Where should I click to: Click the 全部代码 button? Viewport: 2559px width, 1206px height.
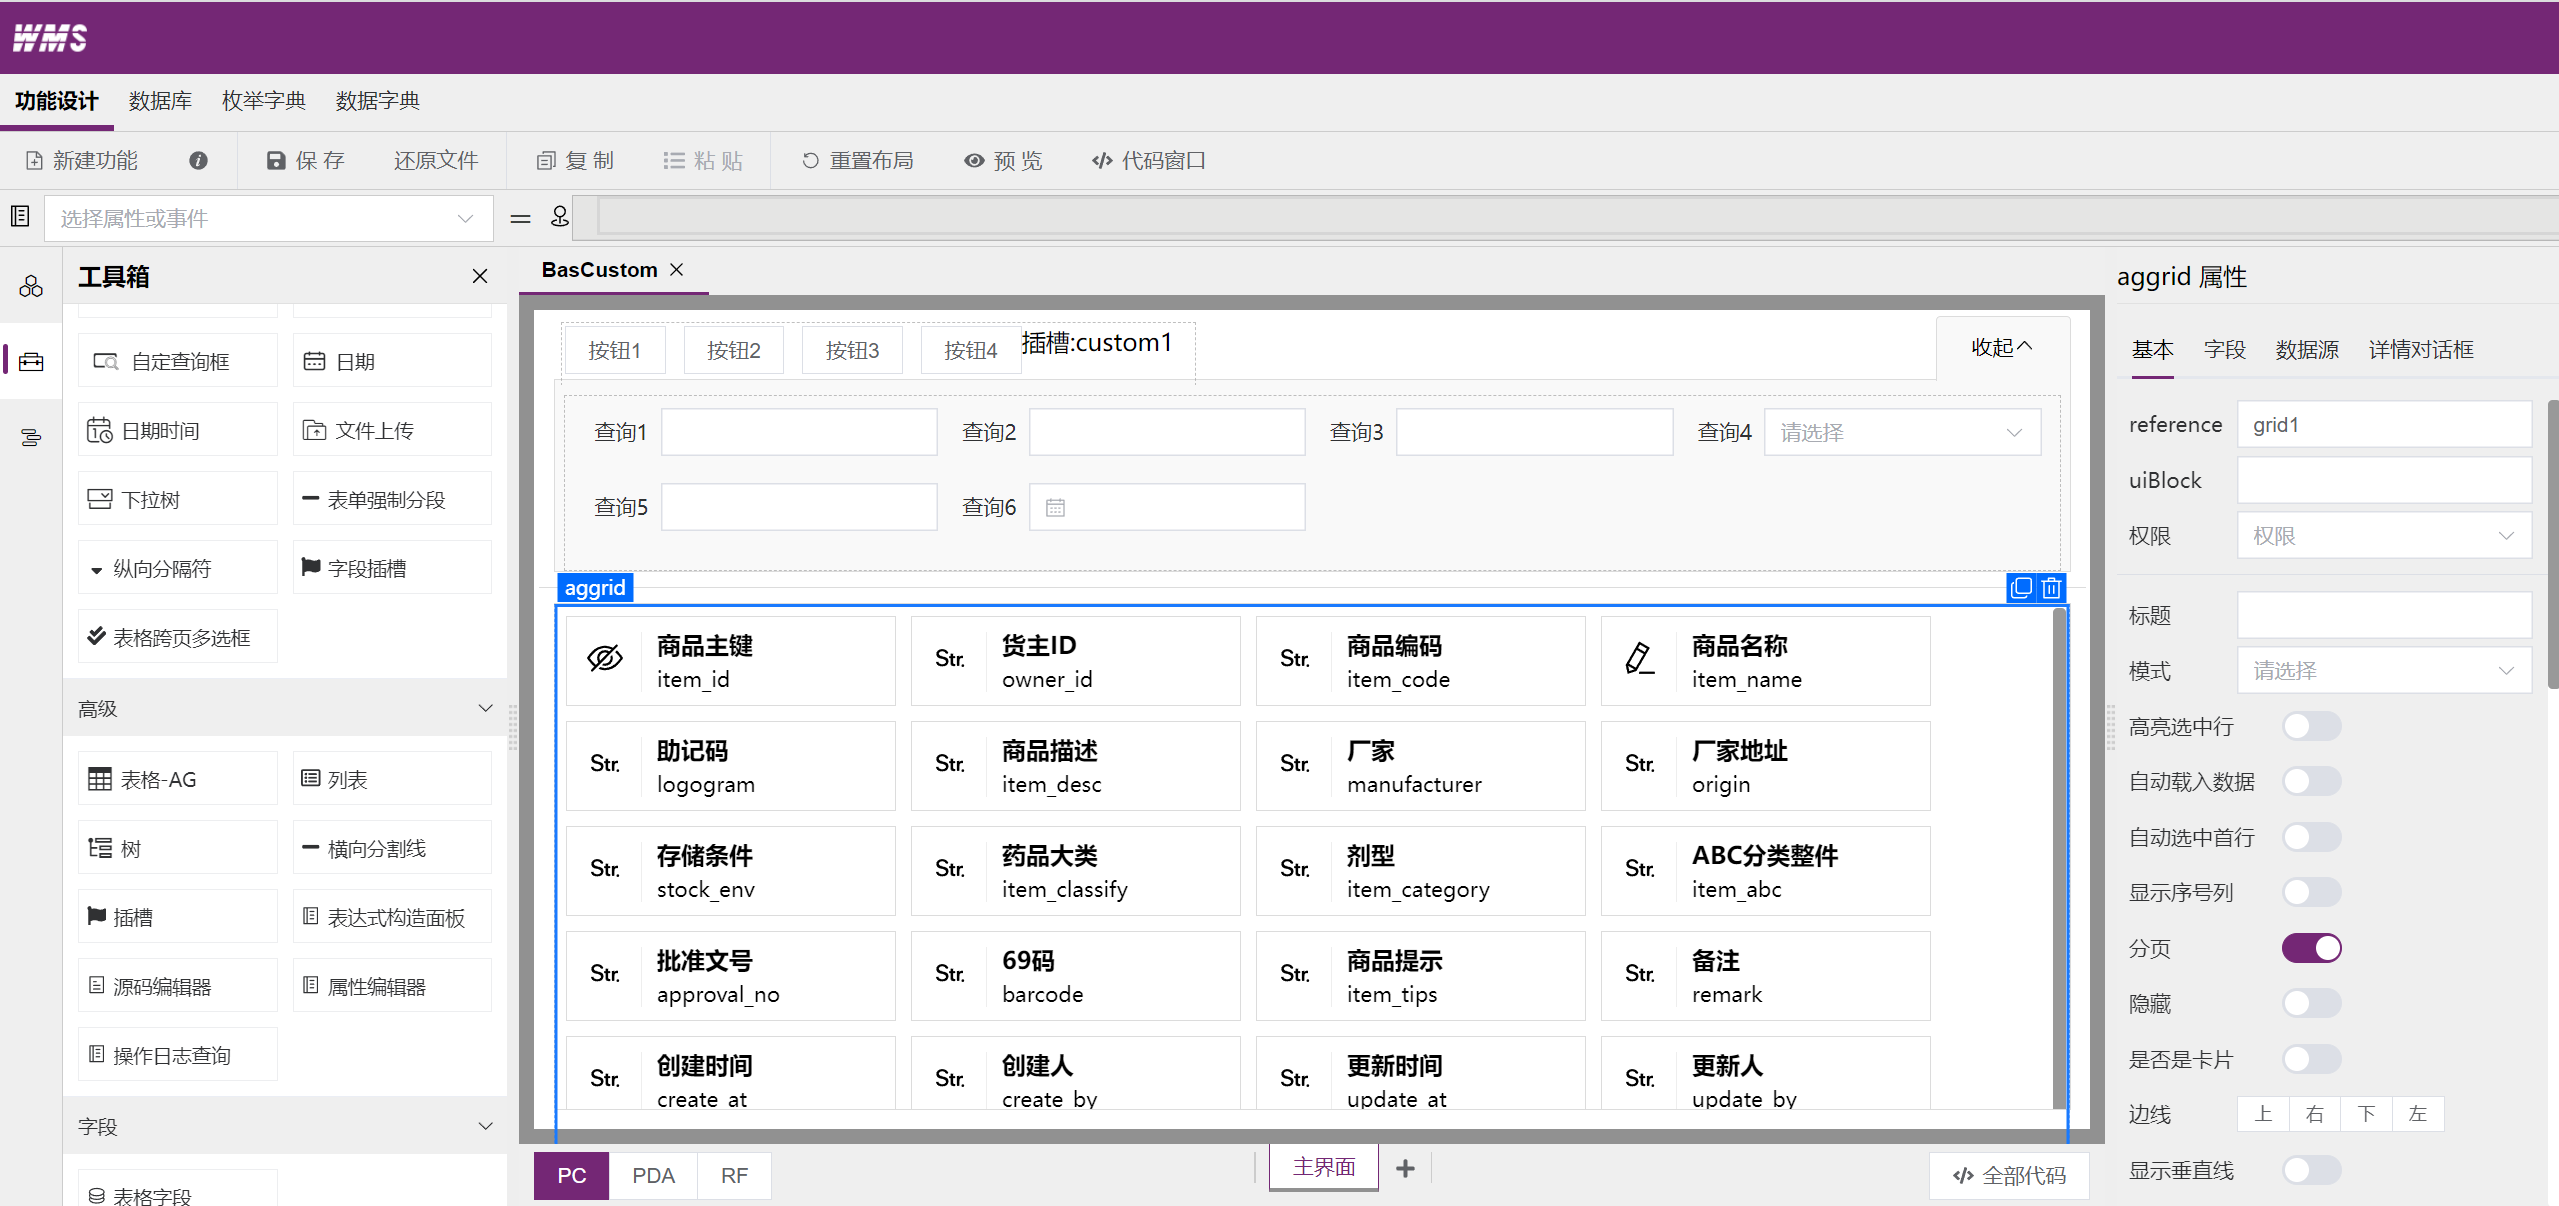point(2009,1176)
